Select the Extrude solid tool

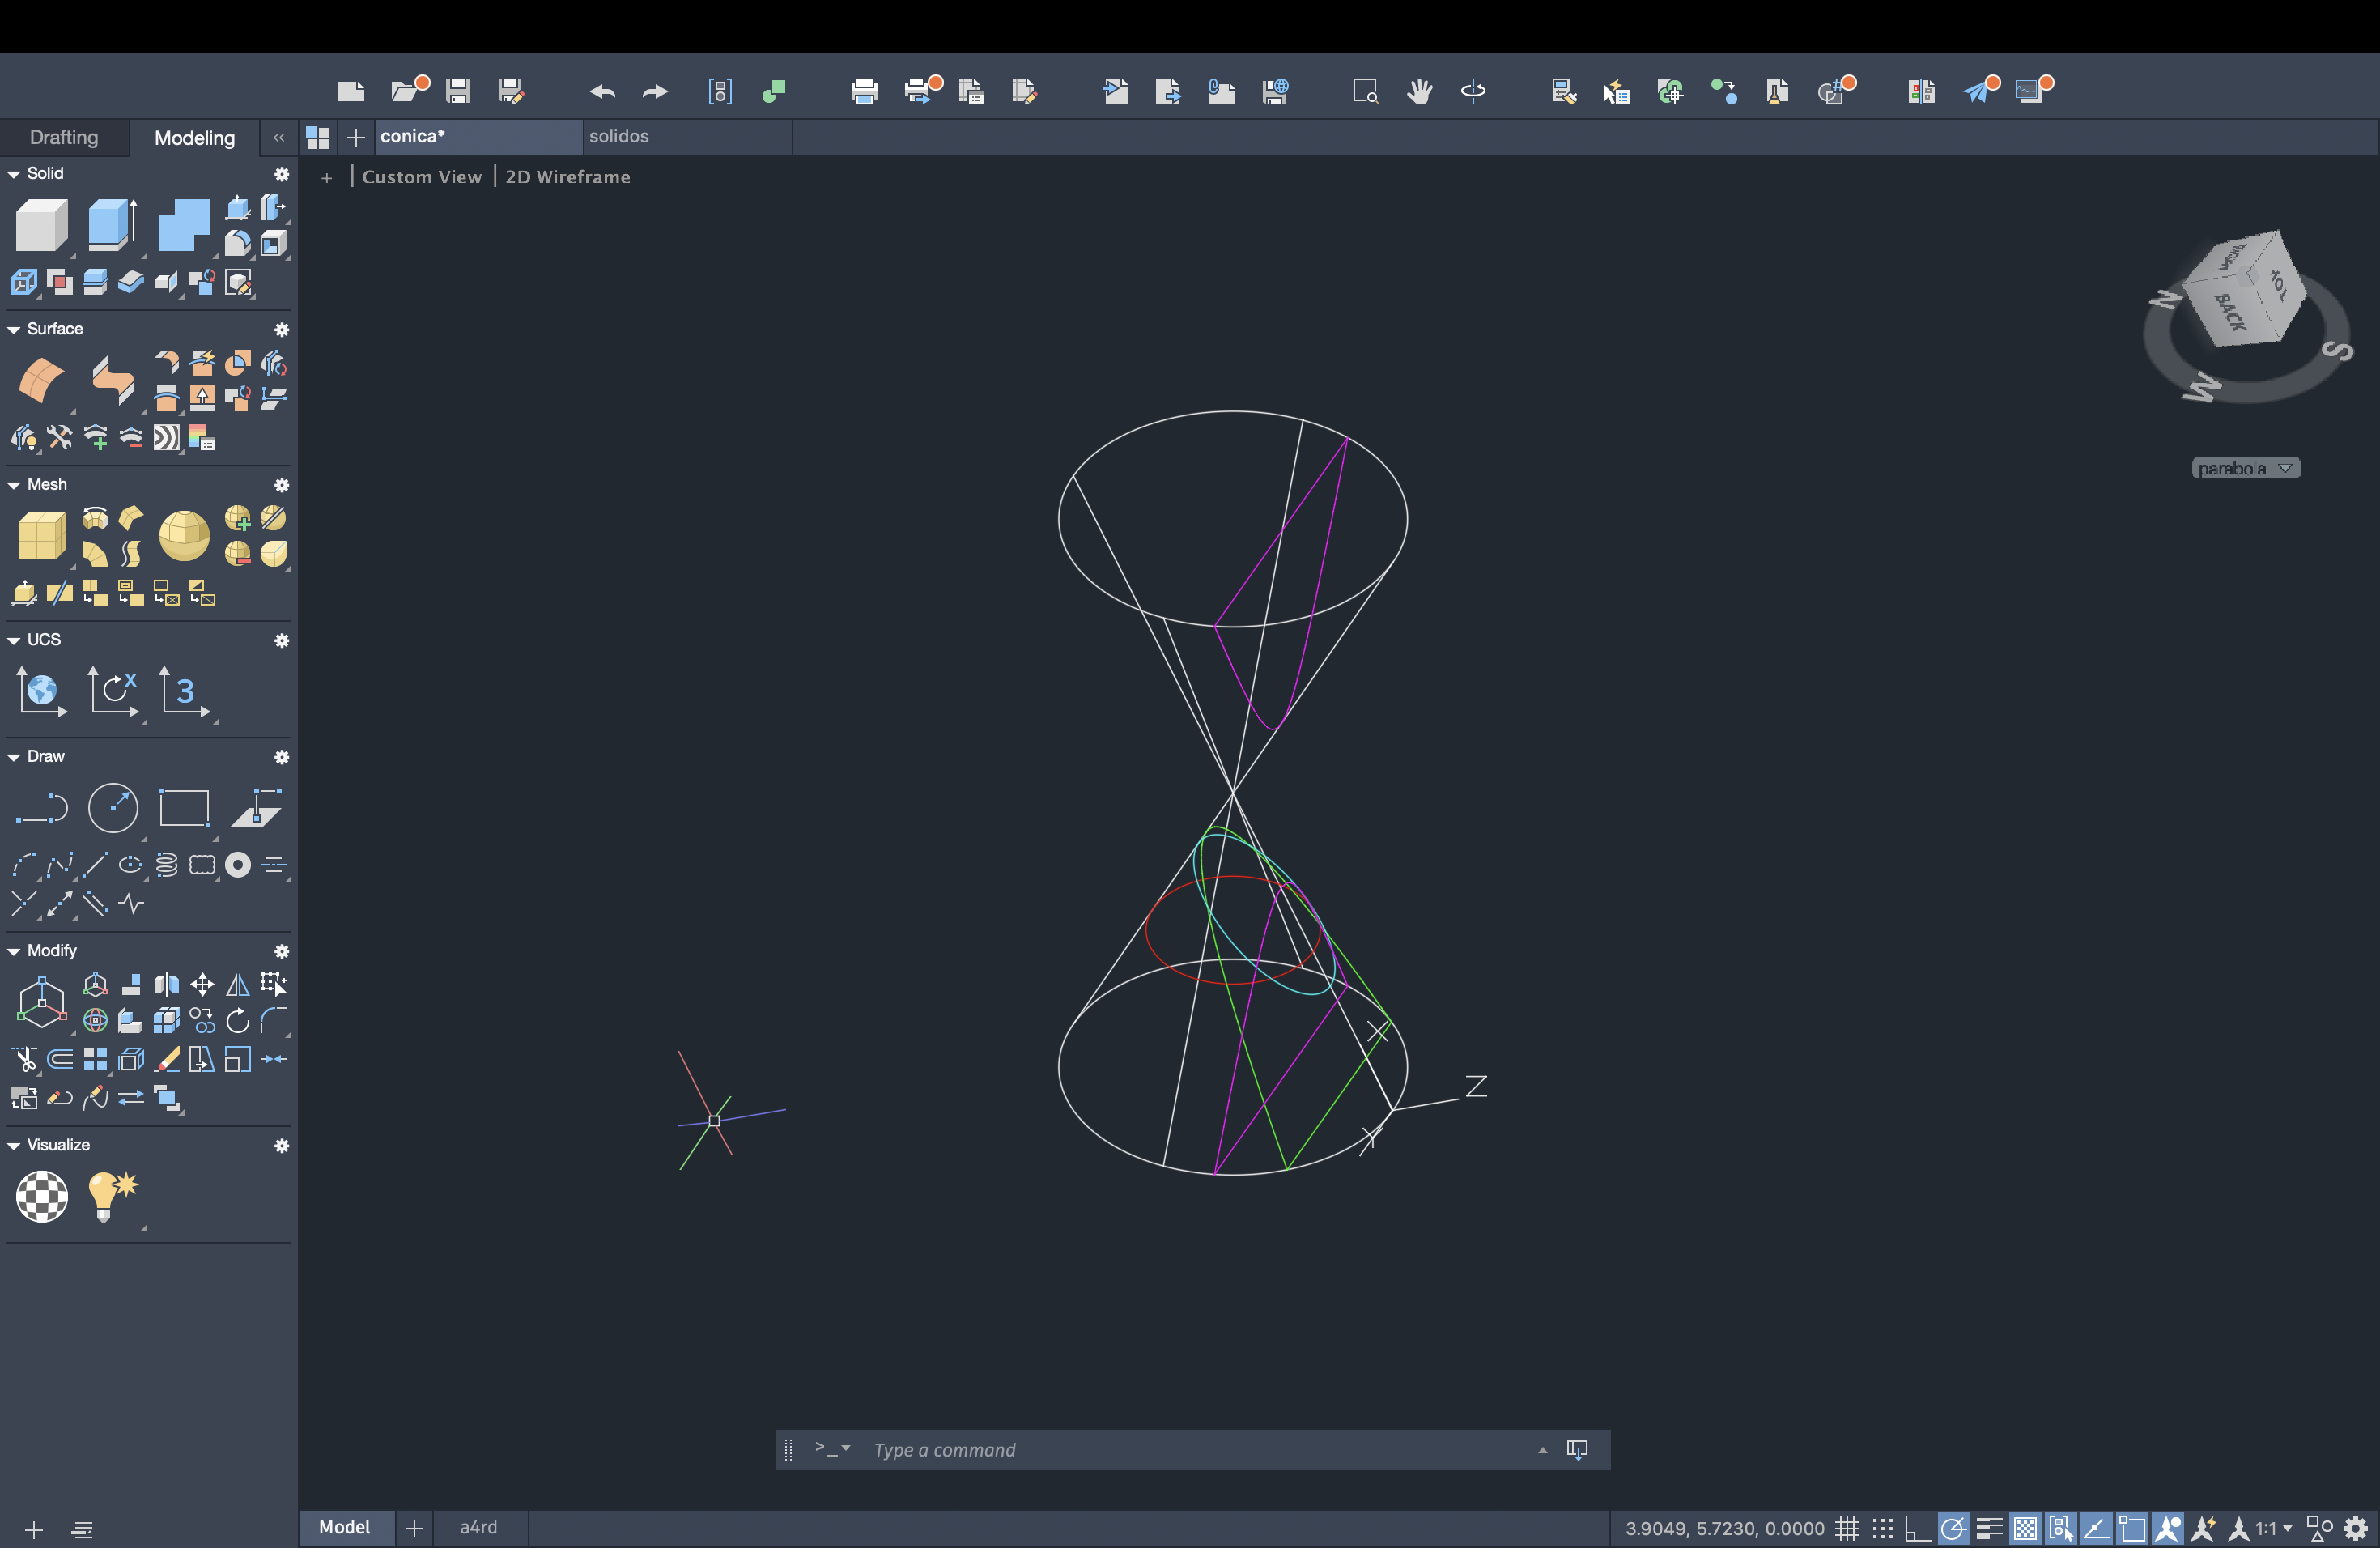coord(112,223)
